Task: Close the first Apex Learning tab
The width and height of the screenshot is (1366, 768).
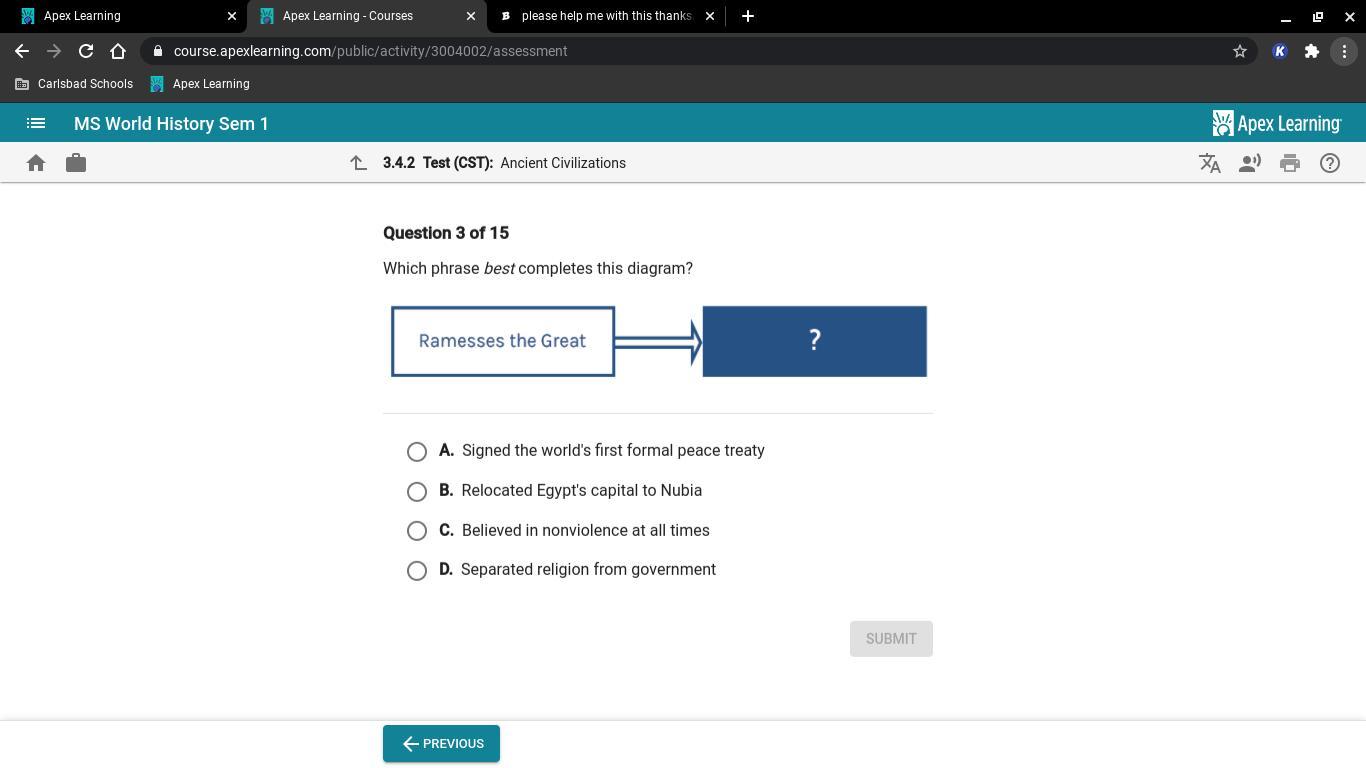Action: coord(232,16)
